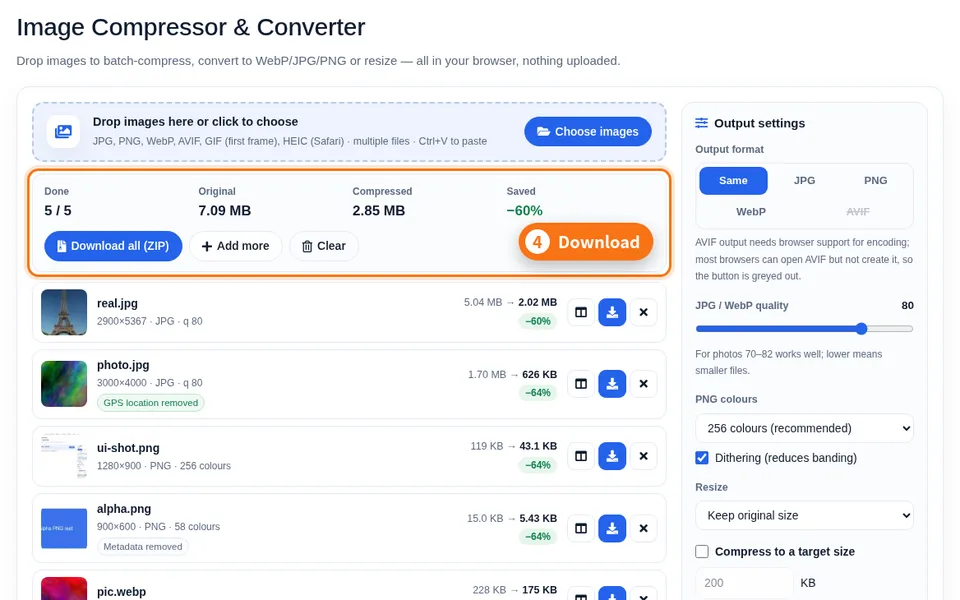Save the compressed alpha.png
This screenshot has height=600, width=960.
click(612, 528)
